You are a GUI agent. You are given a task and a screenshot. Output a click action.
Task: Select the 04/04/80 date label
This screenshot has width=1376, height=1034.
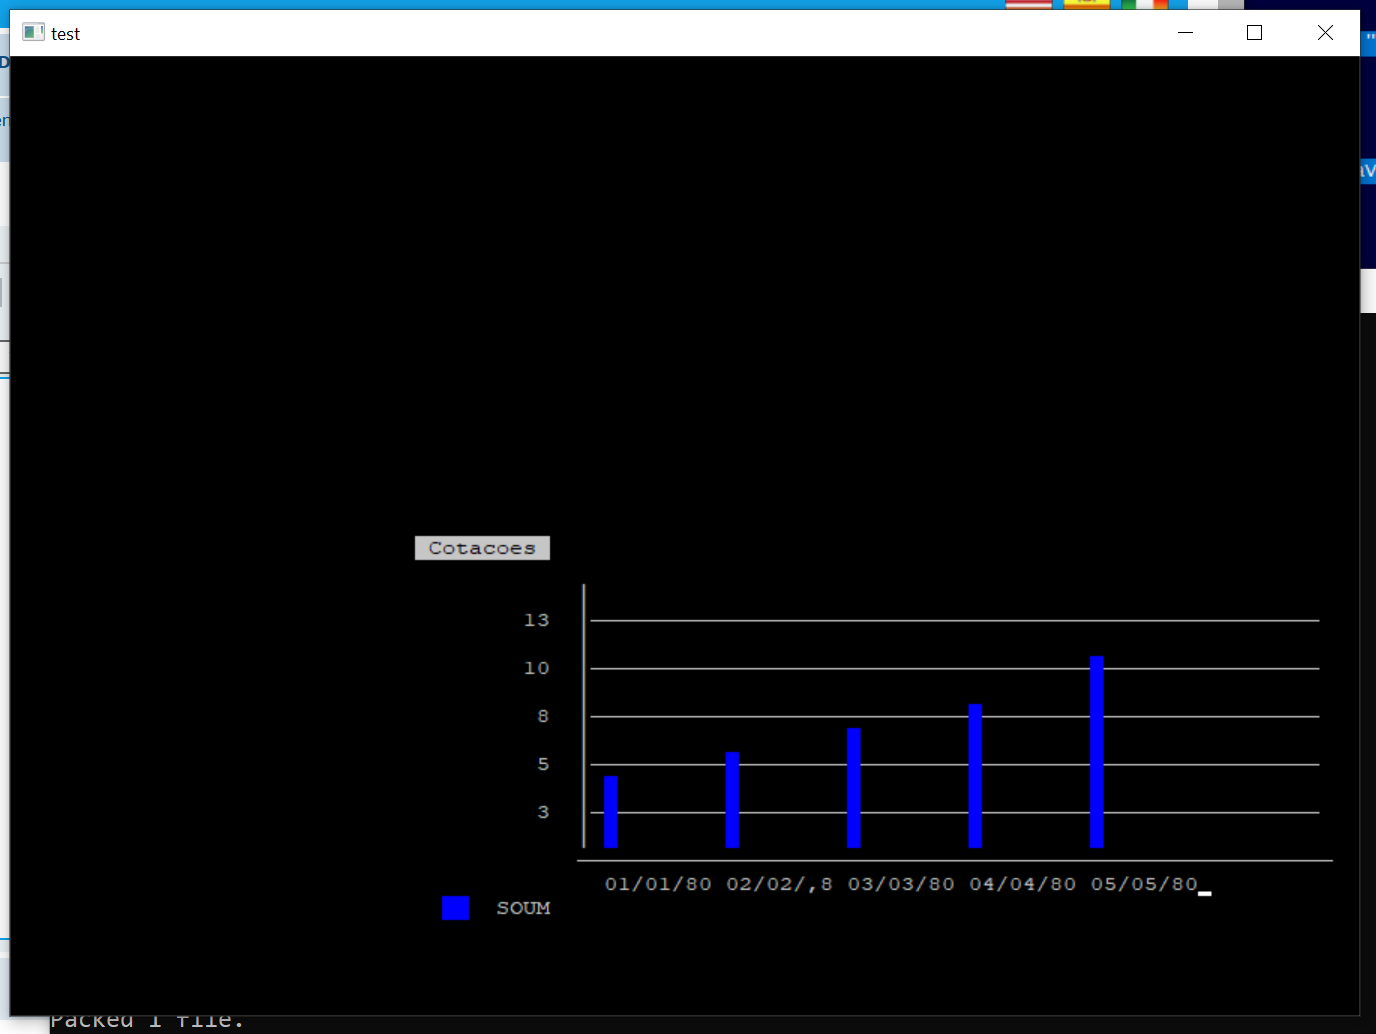coord(1022,884)
